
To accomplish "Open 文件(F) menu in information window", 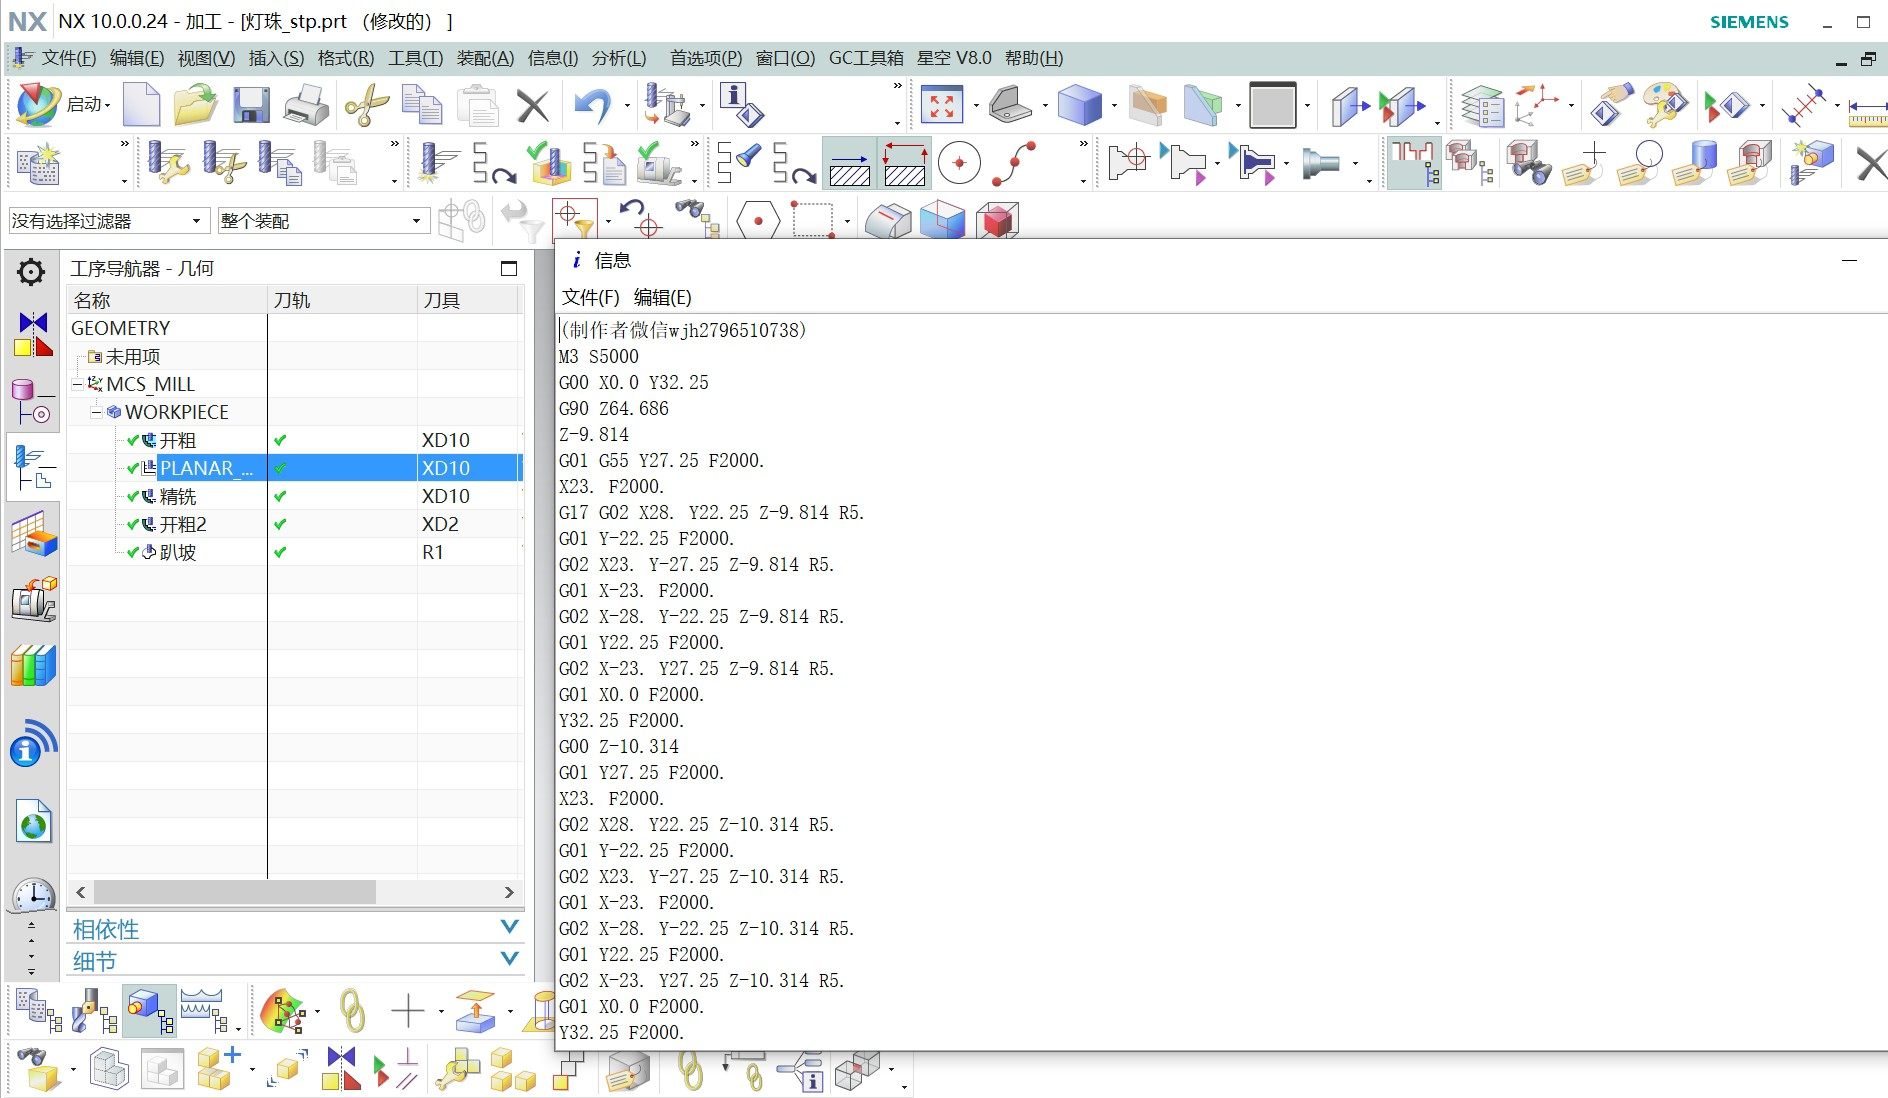I will 590,297.
